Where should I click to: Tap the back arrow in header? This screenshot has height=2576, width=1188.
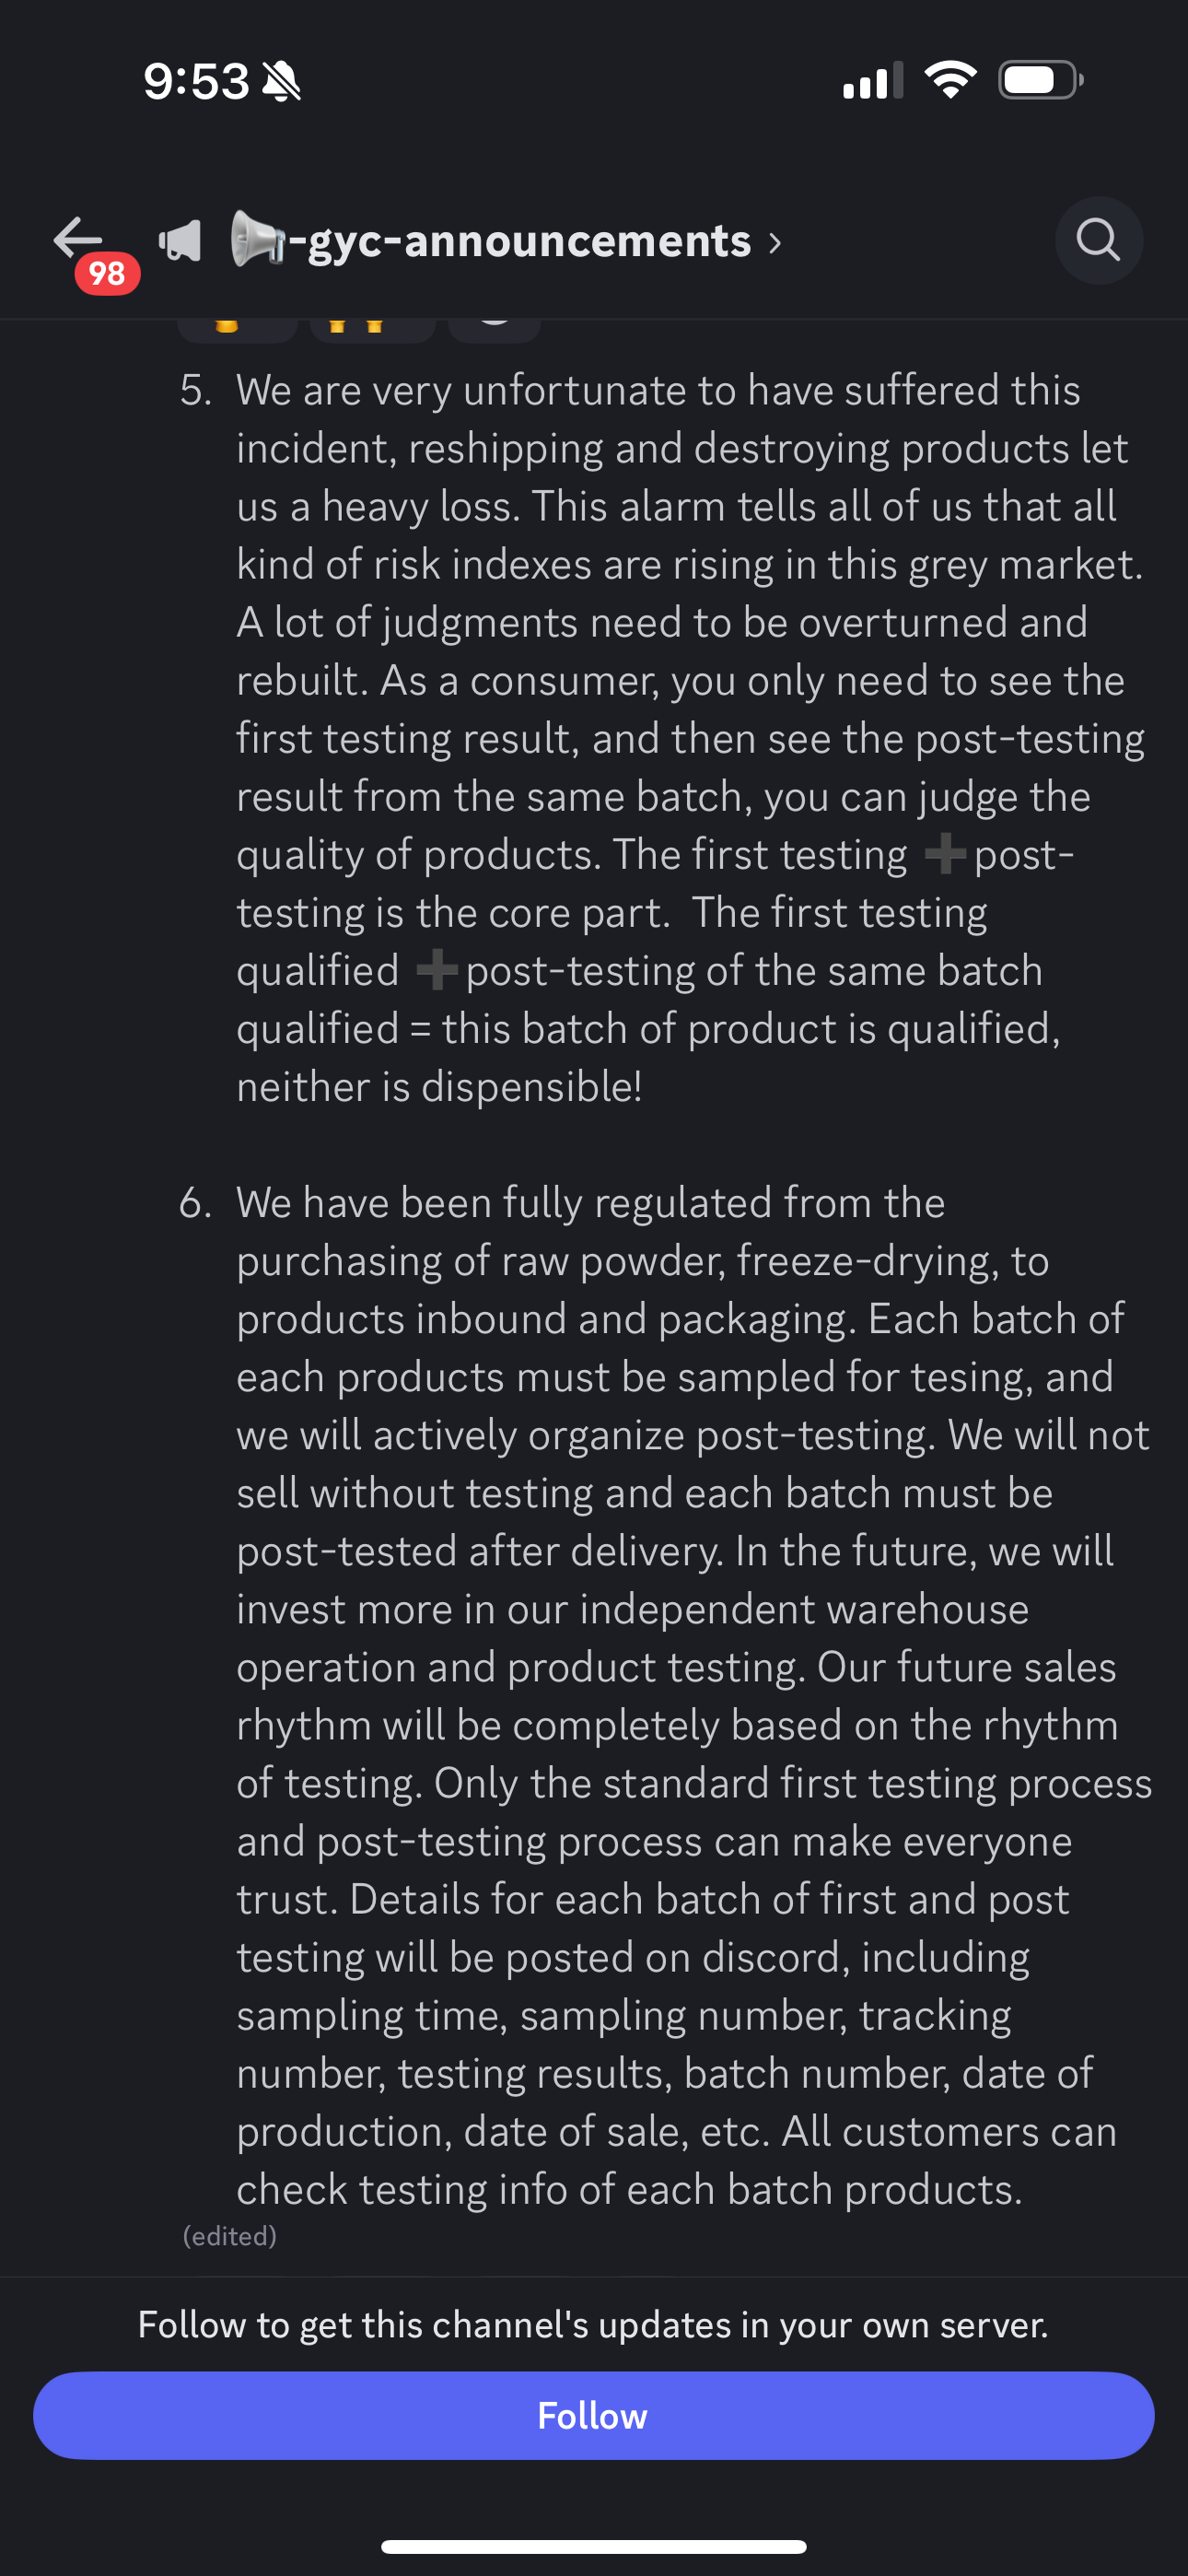tap(78, 238)
